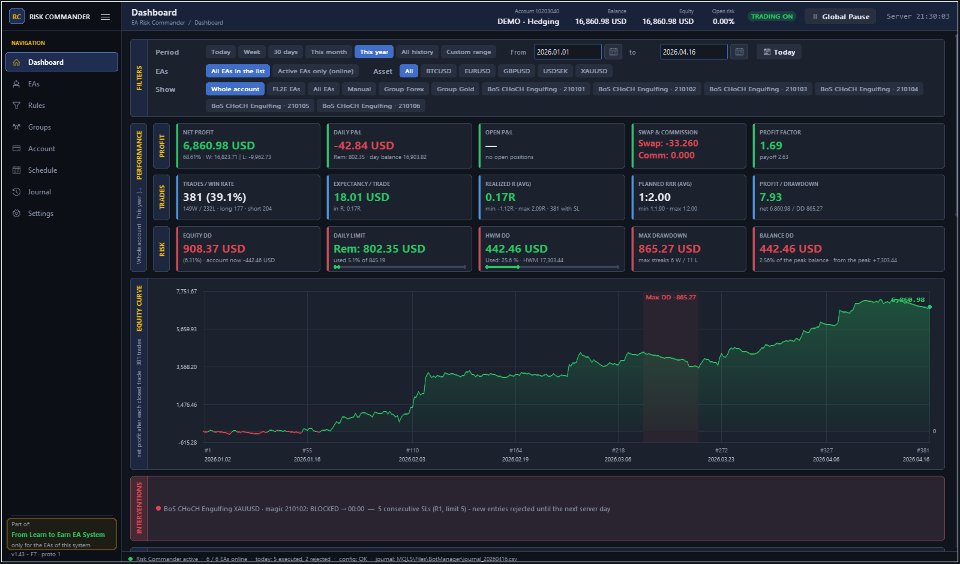Click the Net Profit 6,860.98 USD card
The height and width of the screenshot is (564, 960).
pyautogui.click(x=248, y=146)
